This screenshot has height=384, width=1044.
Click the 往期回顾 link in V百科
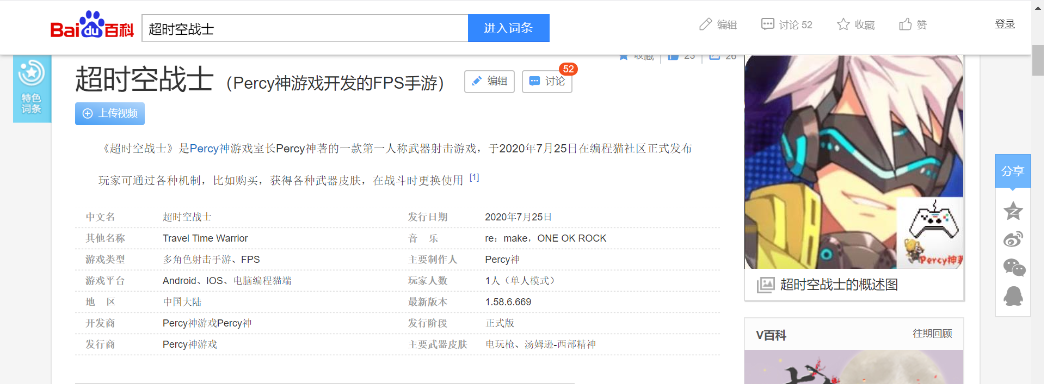pos(932,334)
